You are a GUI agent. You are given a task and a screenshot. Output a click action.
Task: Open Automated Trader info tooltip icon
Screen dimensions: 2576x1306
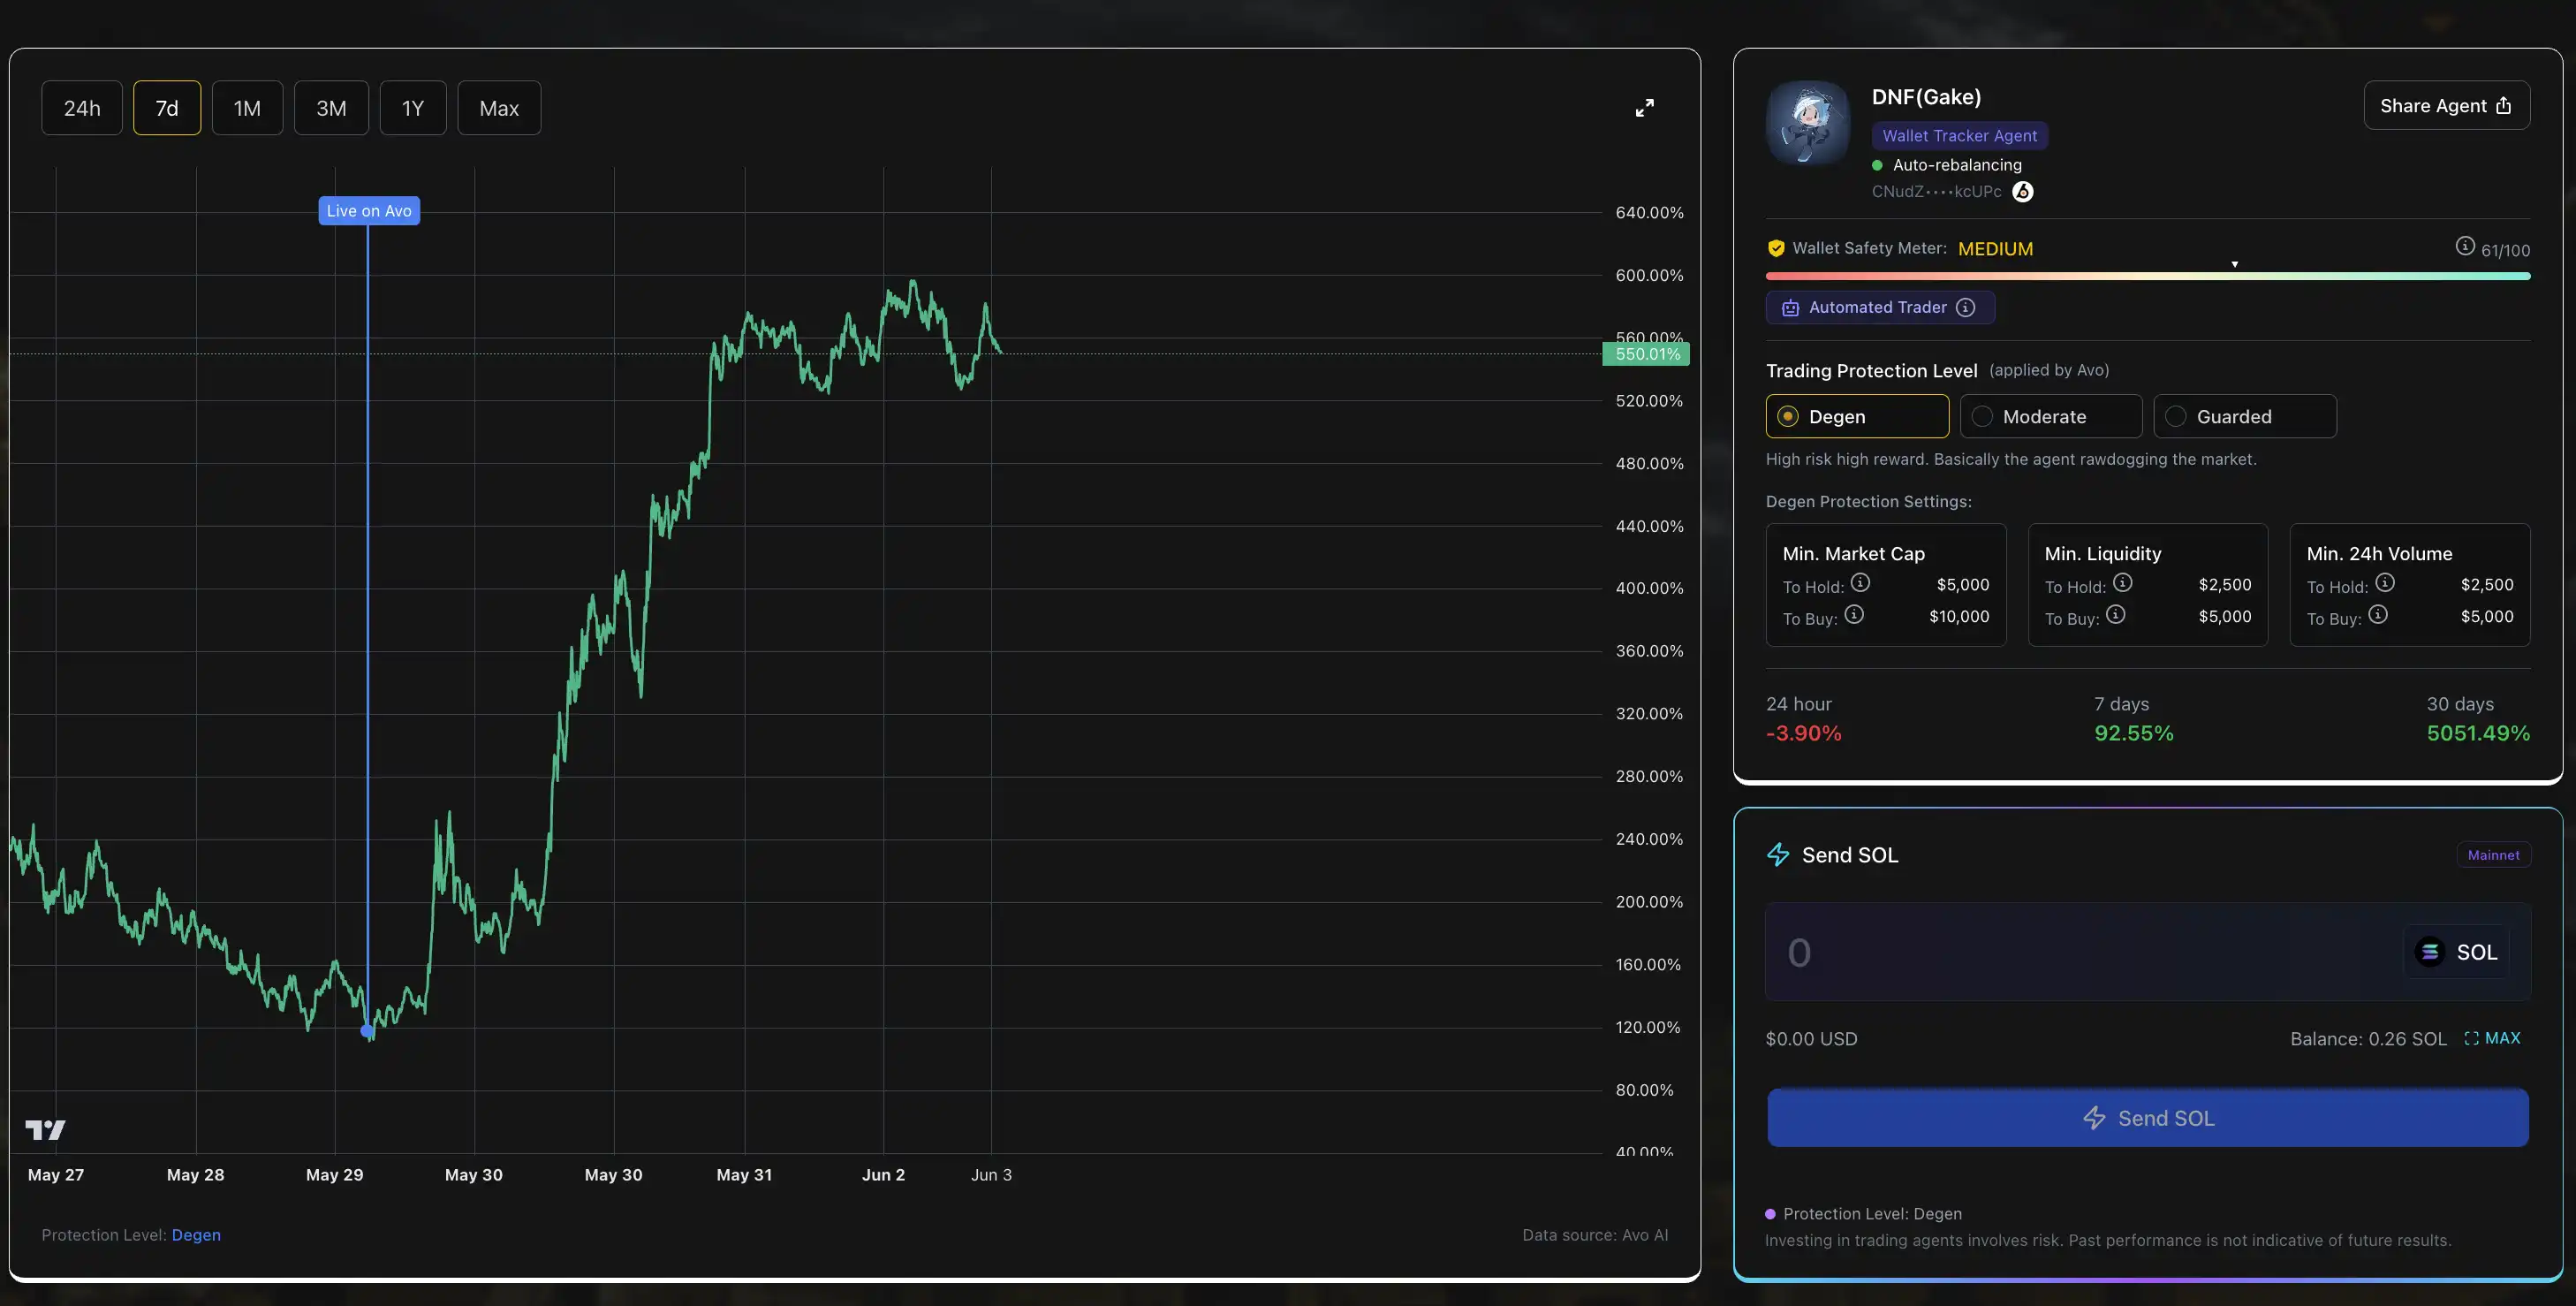[1965, 308]
